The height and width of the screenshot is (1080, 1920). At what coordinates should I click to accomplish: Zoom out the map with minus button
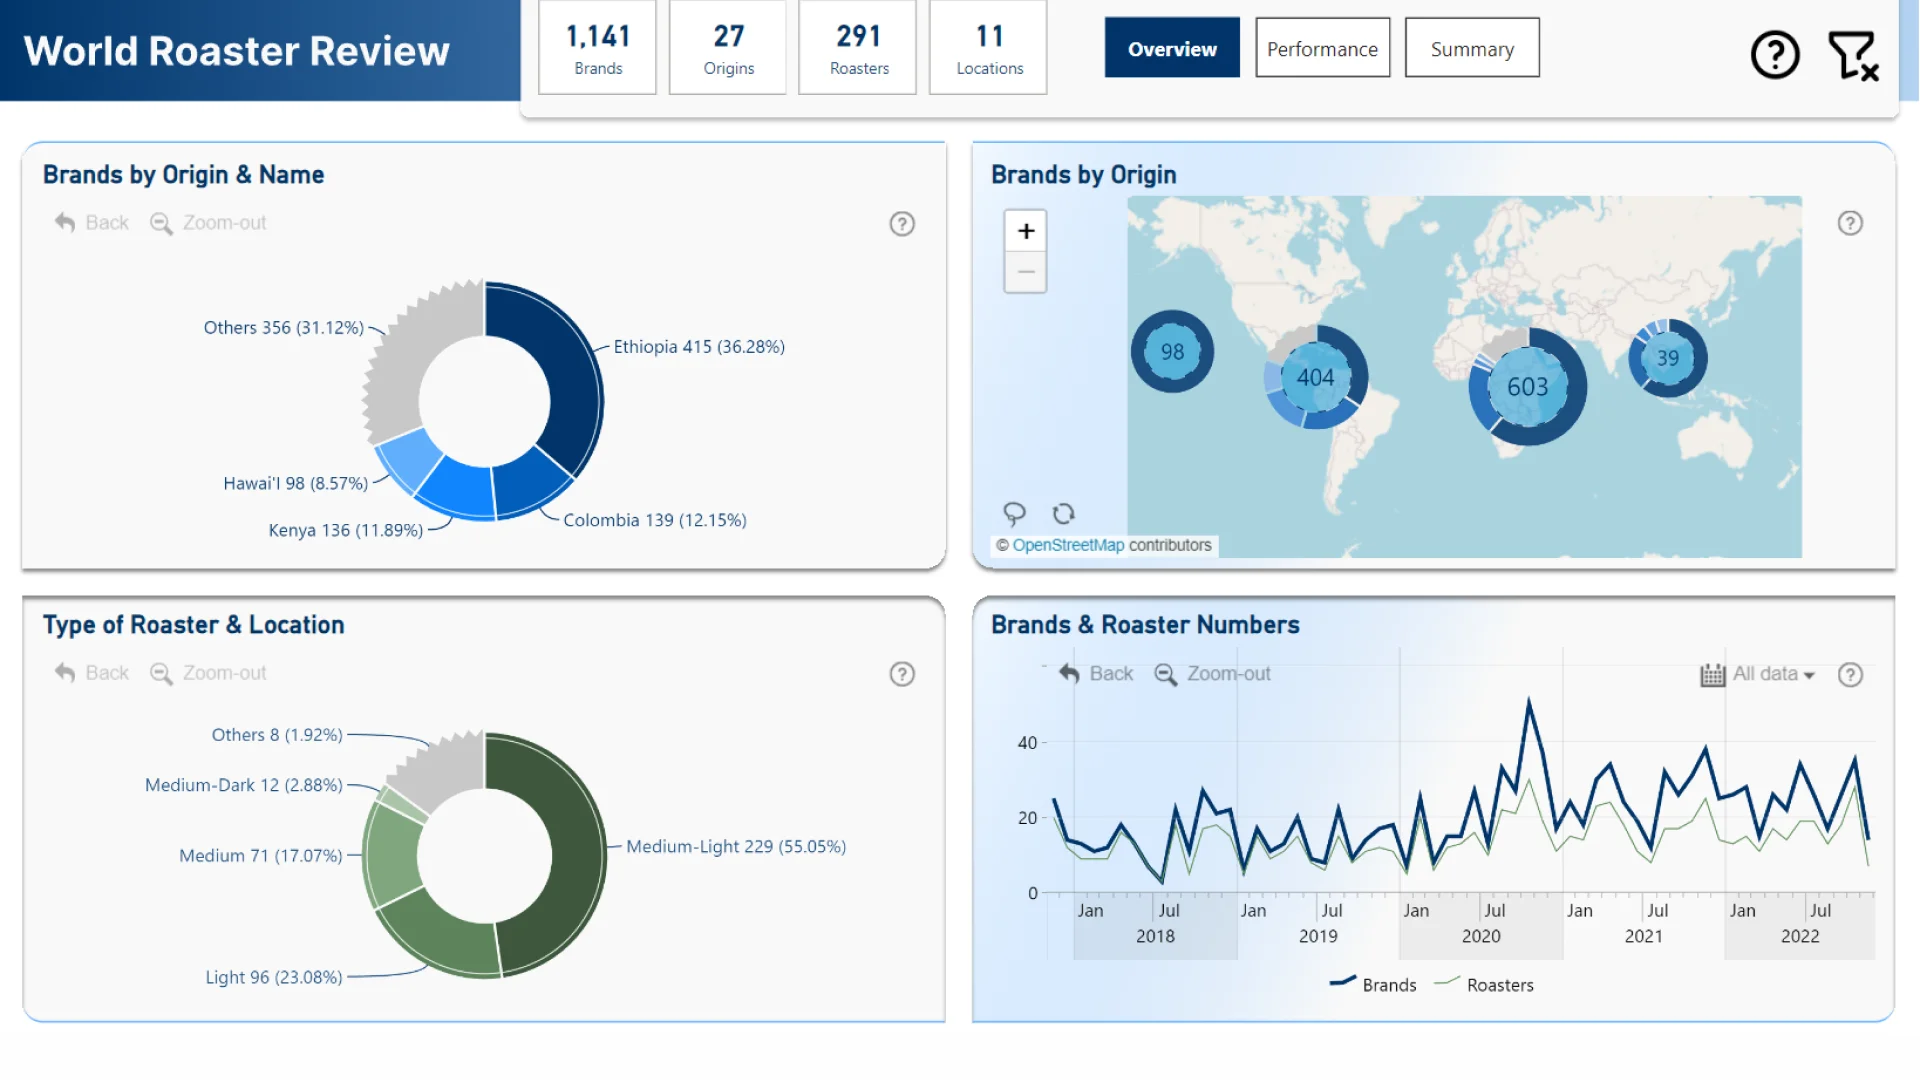(x=1026, y=272)
